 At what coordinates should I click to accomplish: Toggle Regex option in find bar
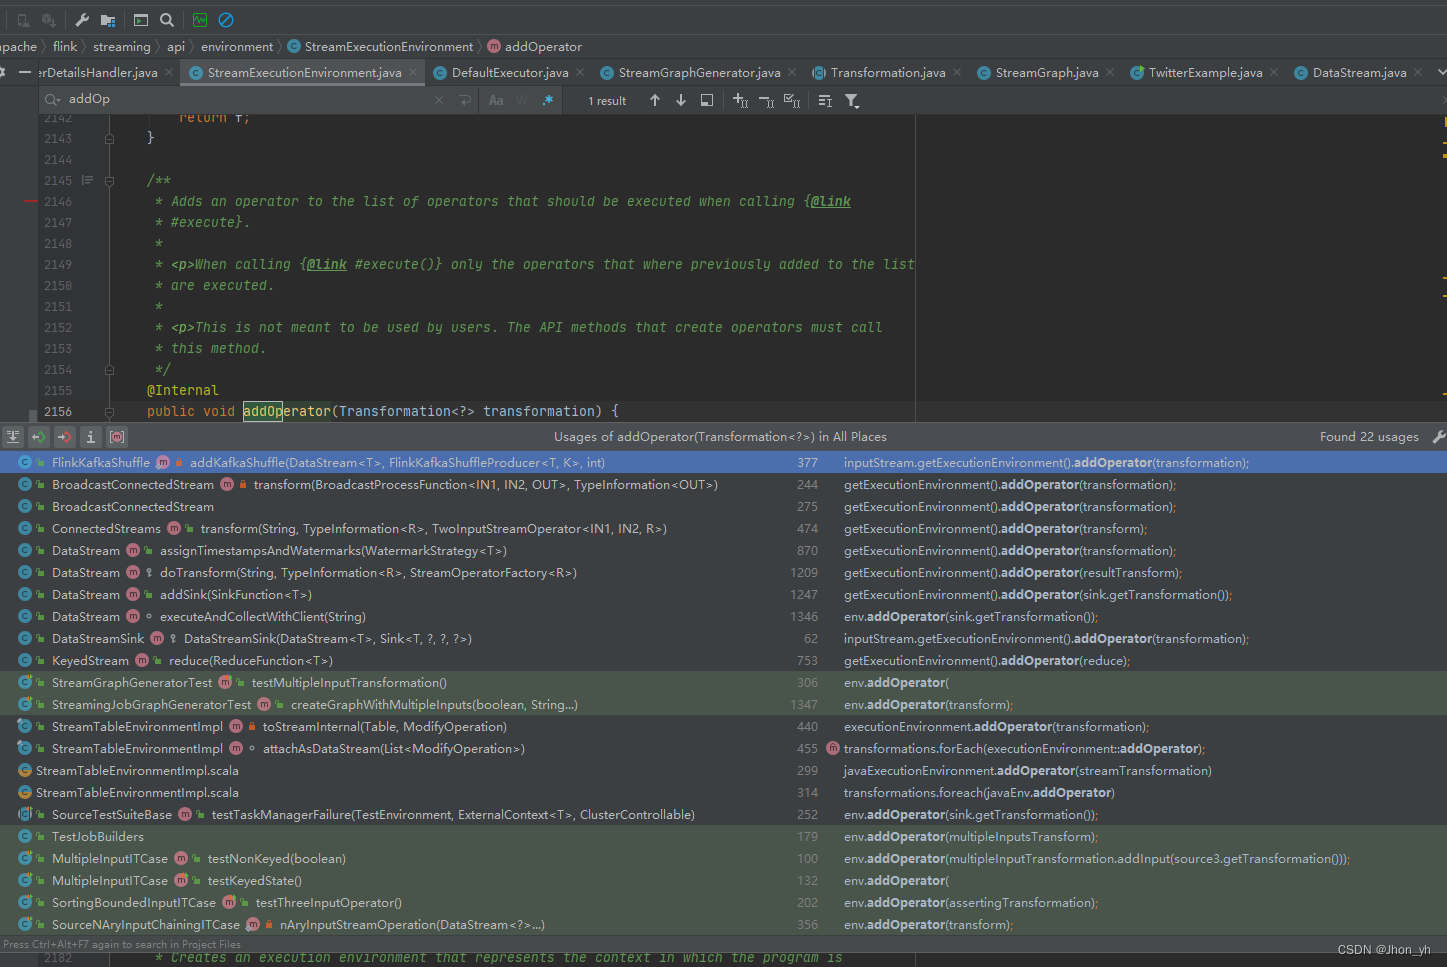point(548,100)
